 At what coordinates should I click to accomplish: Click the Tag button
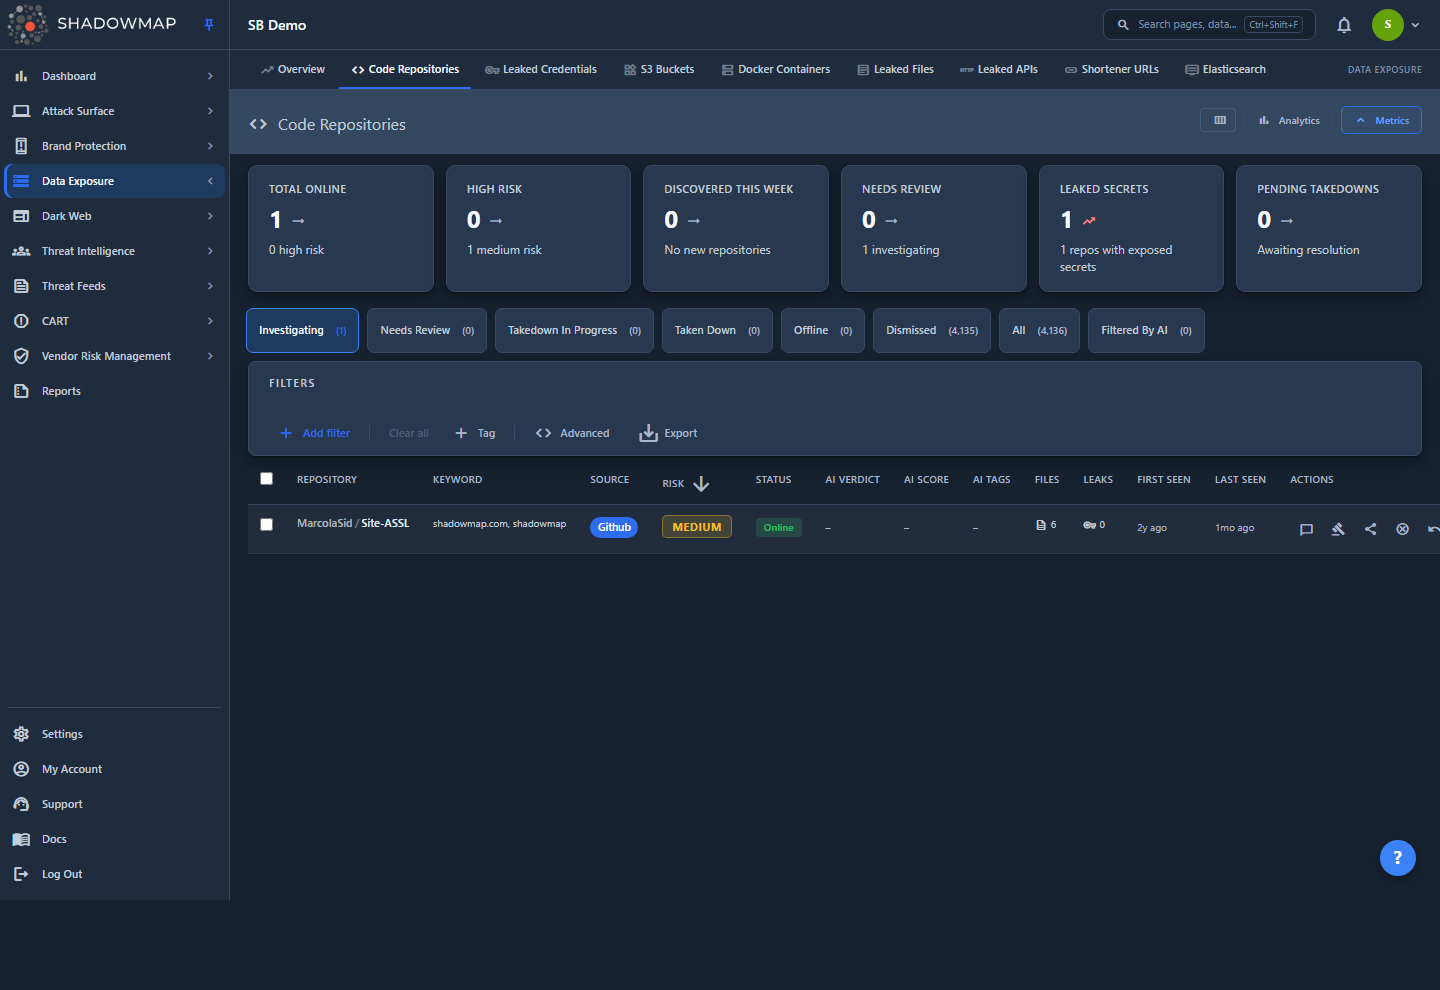[475, 433]
